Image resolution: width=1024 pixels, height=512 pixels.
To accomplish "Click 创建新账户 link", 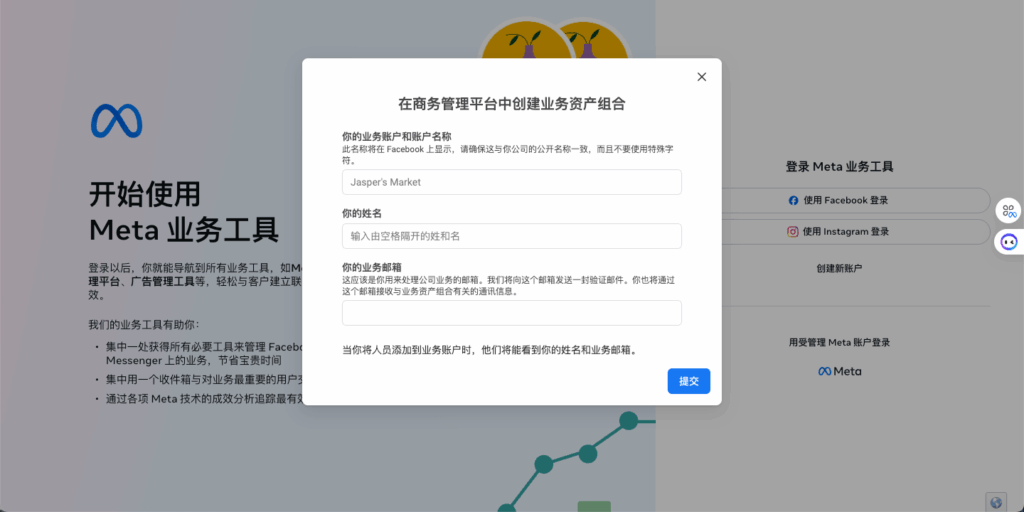I will pyautogui.click(x=839, y=268).
